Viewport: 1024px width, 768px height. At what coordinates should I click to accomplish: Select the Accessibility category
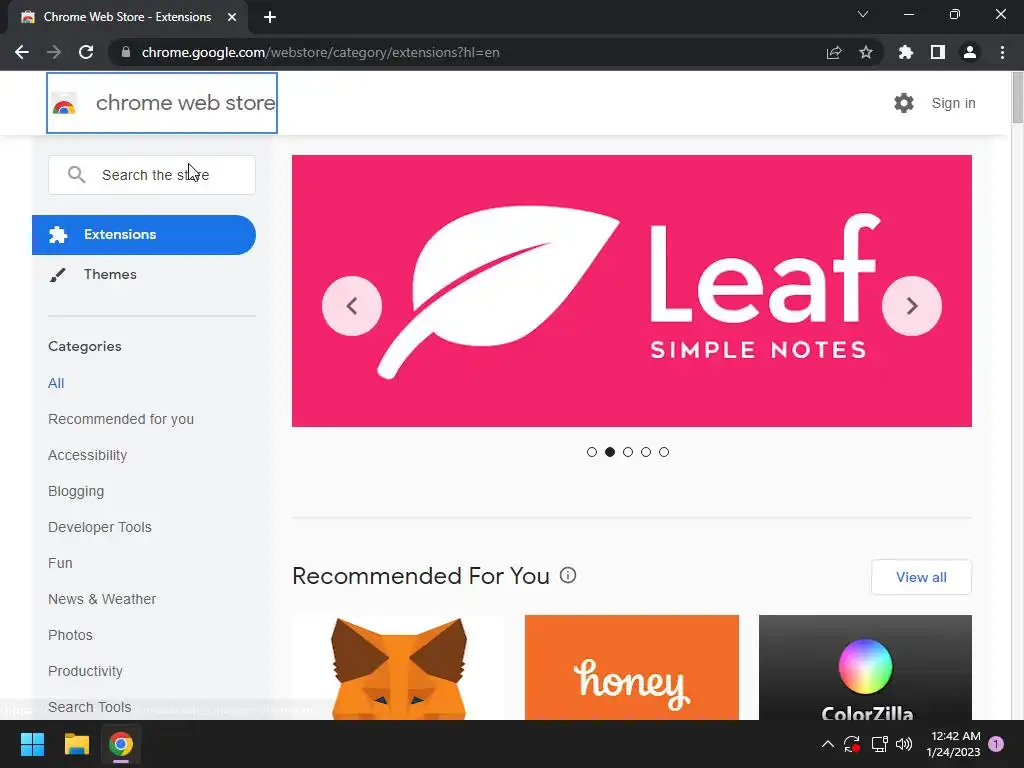point(88,455)
